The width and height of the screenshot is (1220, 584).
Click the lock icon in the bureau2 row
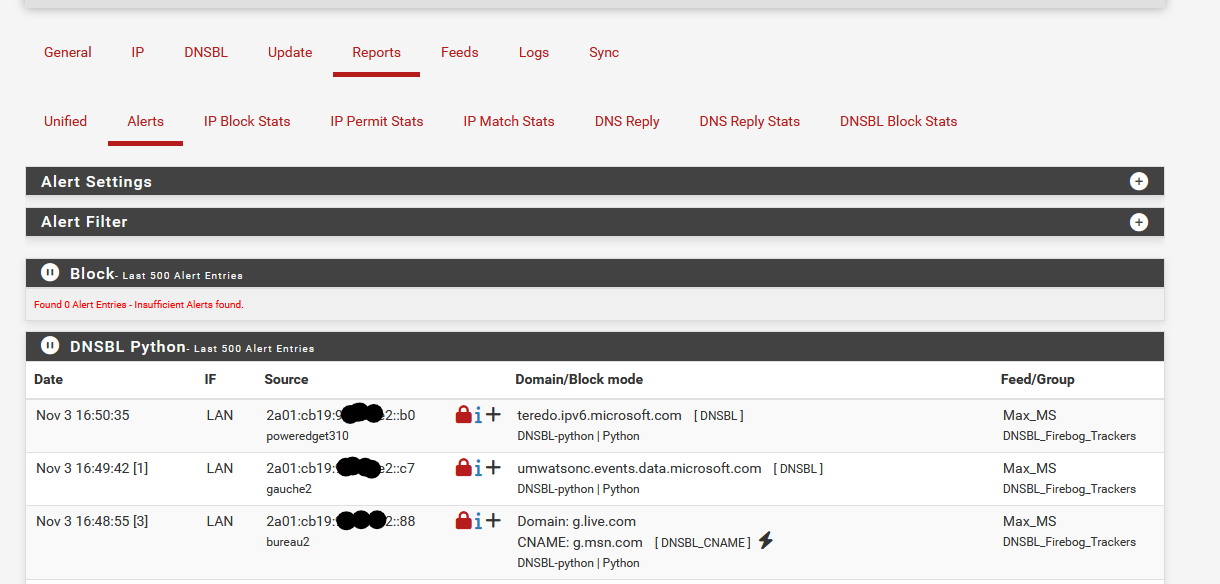[x=463, y=520]
